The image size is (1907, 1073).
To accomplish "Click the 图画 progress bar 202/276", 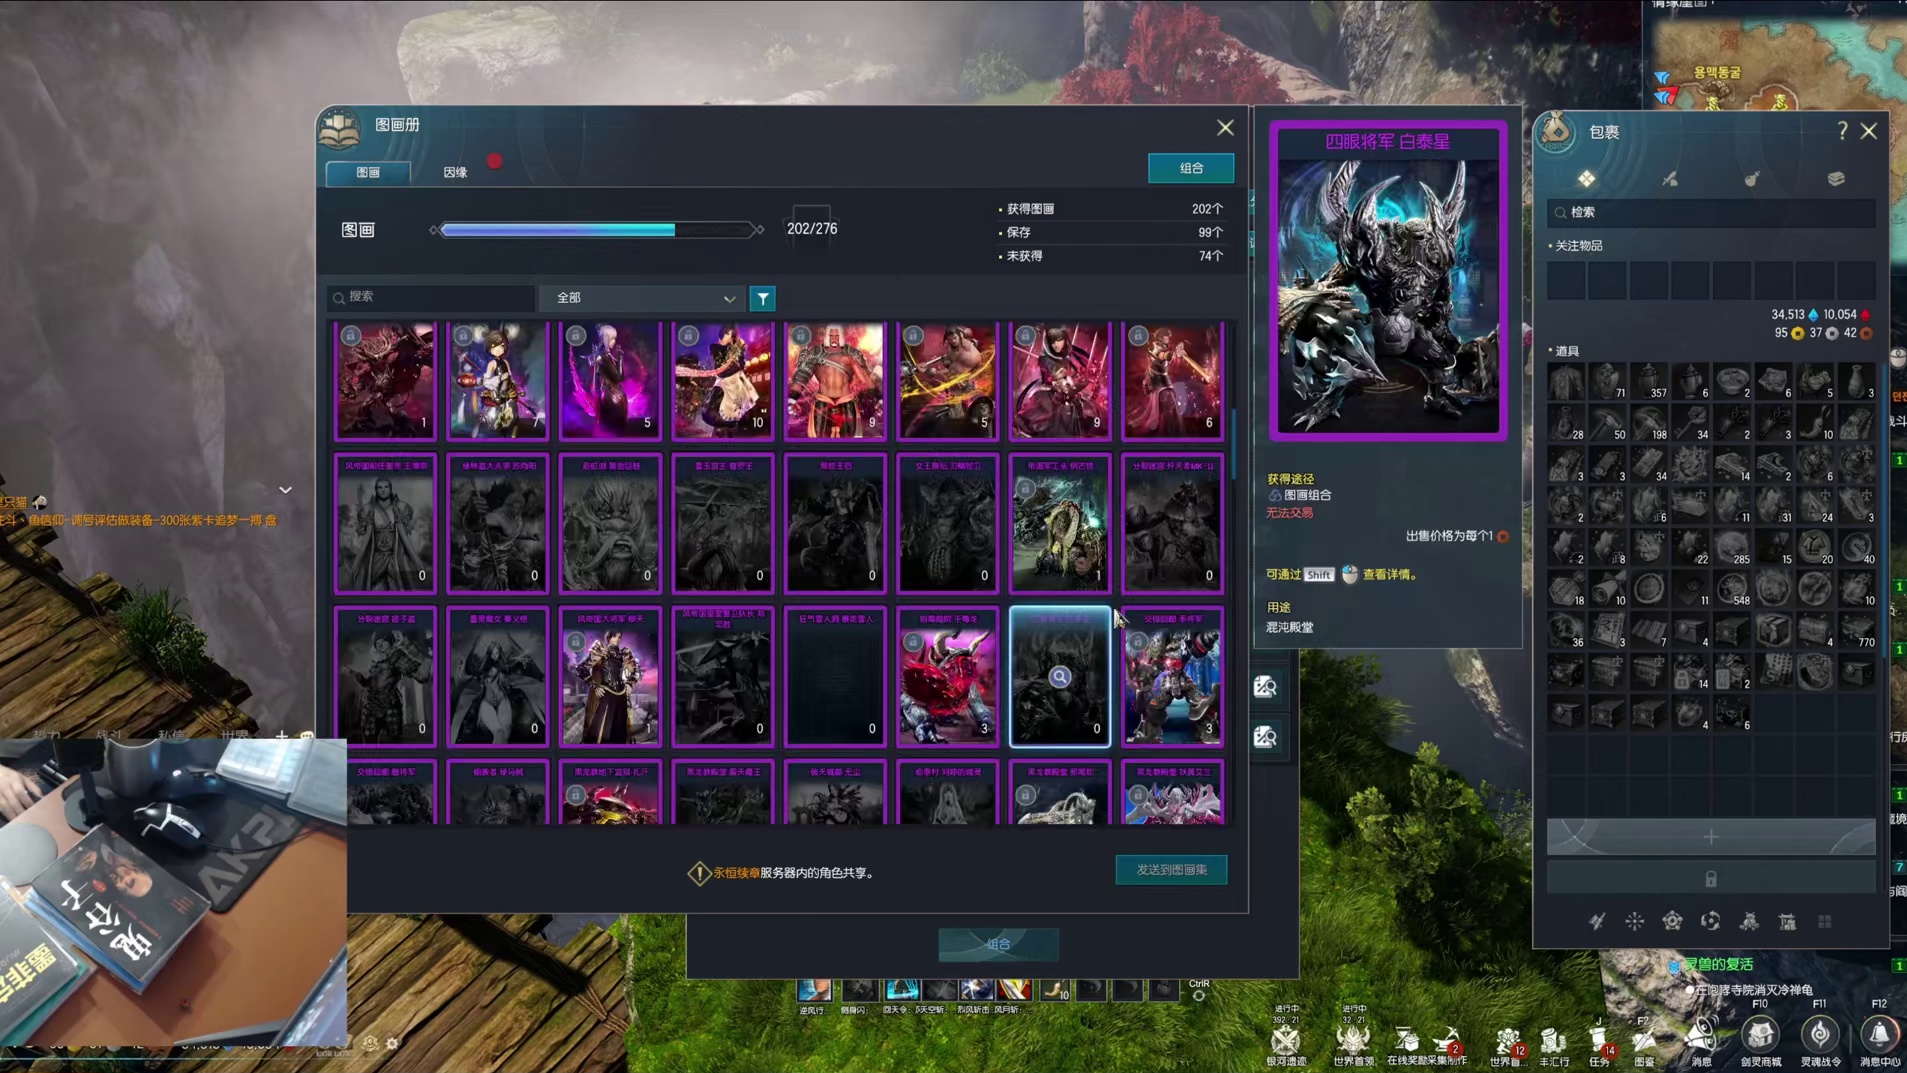I will (596, 230).
